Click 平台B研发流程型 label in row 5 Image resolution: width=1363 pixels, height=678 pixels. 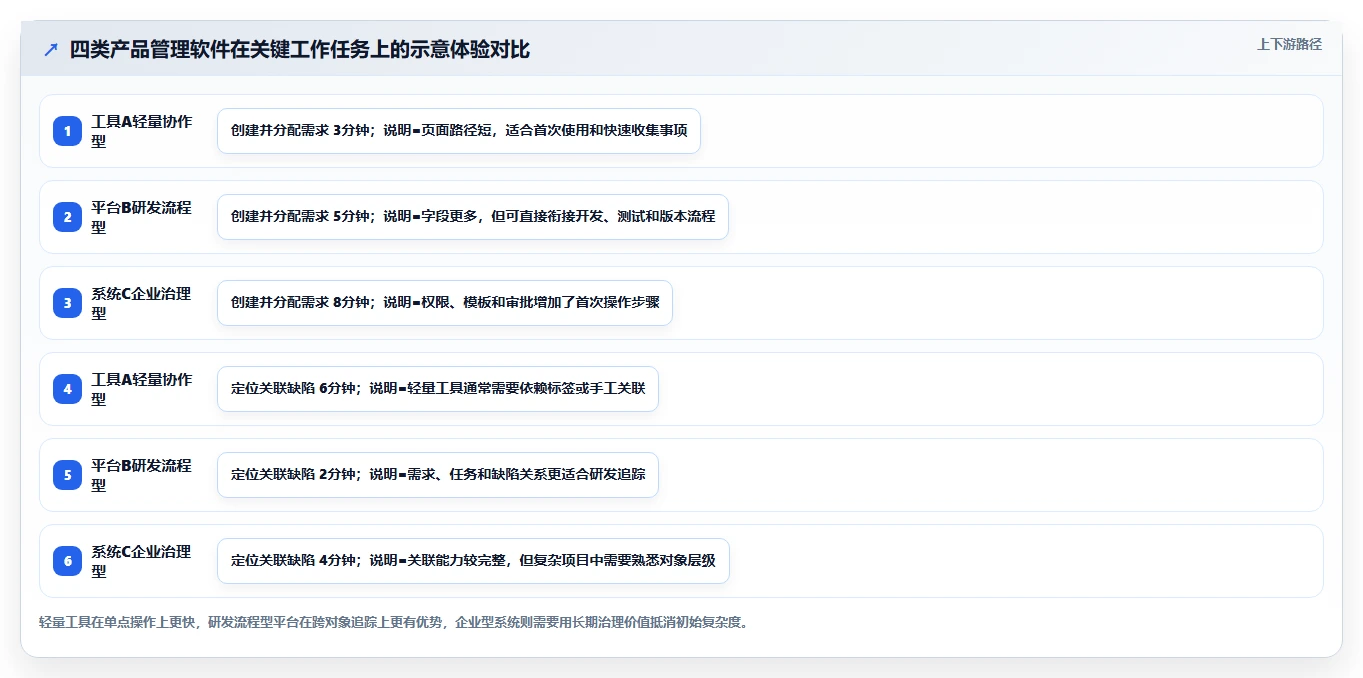coord(141,475)
